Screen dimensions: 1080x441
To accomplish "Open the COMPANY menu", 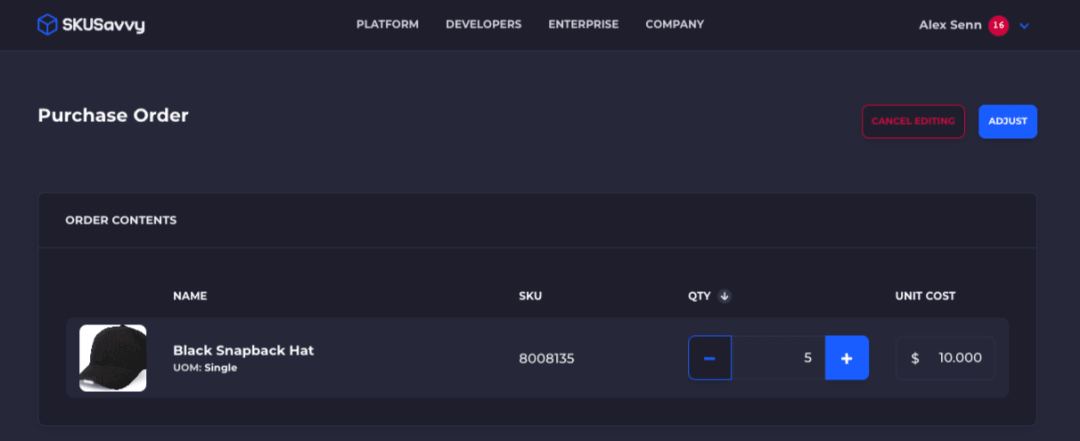I will pyautogui.click(x=674, y=25).
